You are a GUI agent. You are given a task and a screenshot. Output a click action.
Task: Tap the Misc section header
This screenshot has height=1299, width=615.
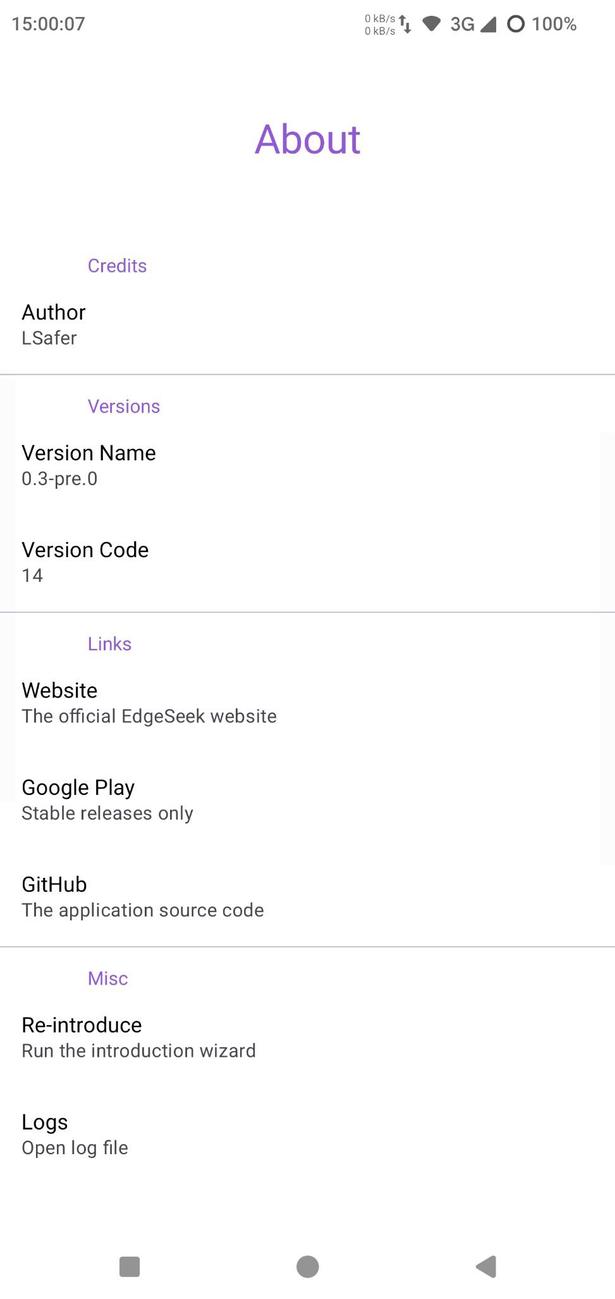click(x=107, y=978)
